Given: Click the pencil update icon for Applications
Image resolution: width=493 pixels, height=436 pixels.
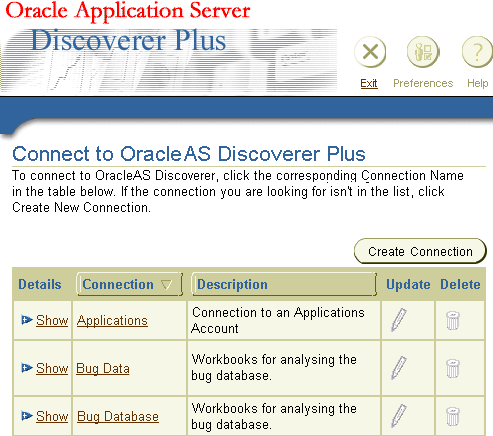Looking at the screenshot, I should coord(399,320).
